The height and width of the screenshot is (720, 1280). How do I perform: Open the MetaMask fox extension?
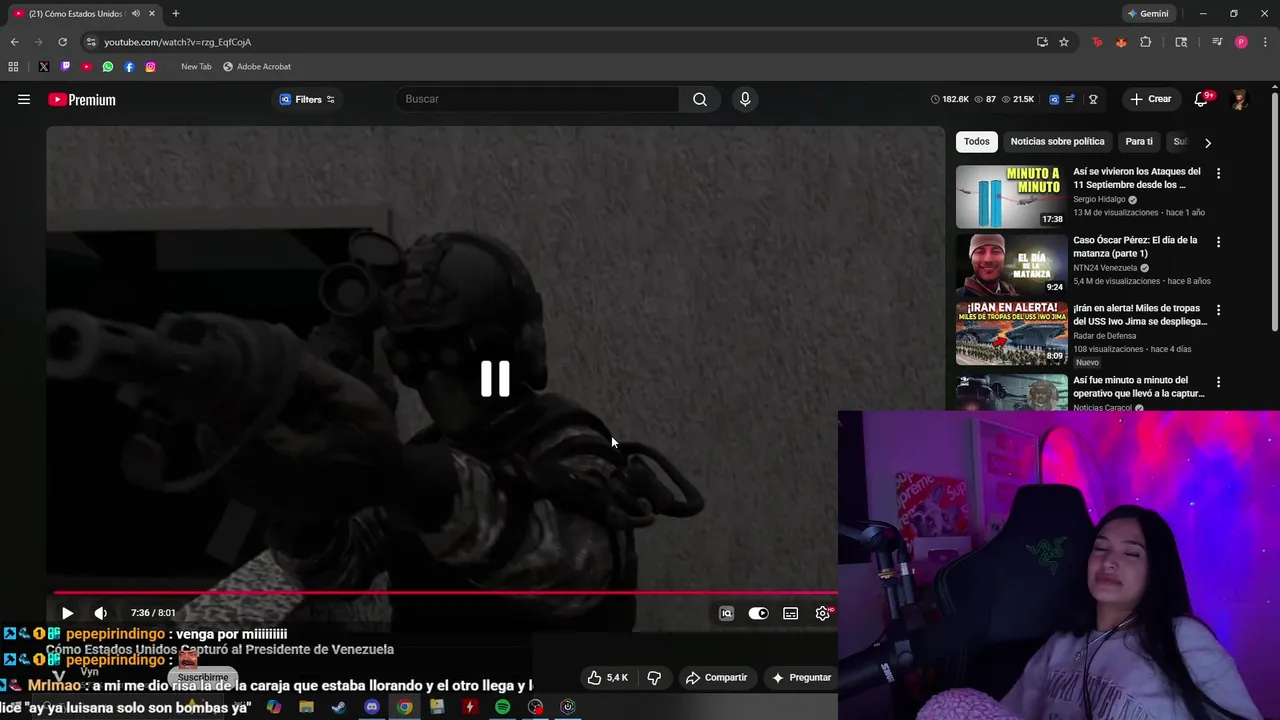click(x=1121, y=42)
